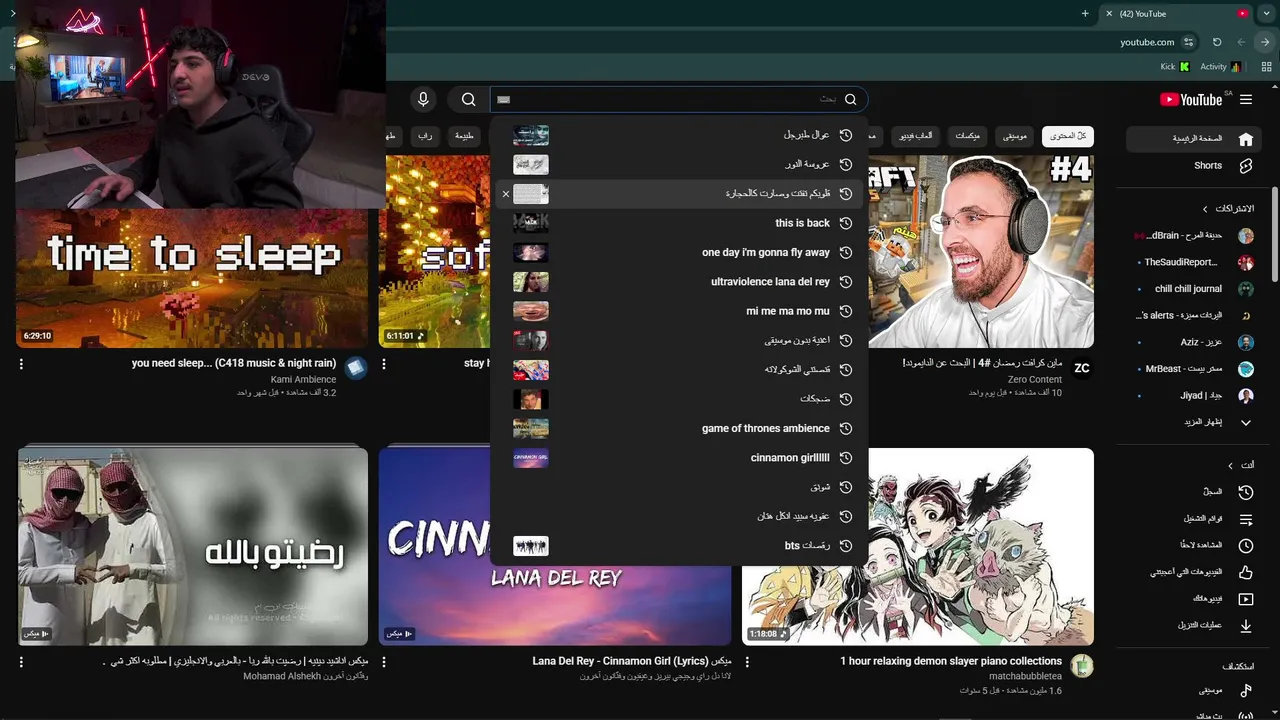1280x720 pixels.
Task: Select the Music filter chip
Action: (1015, 135)
